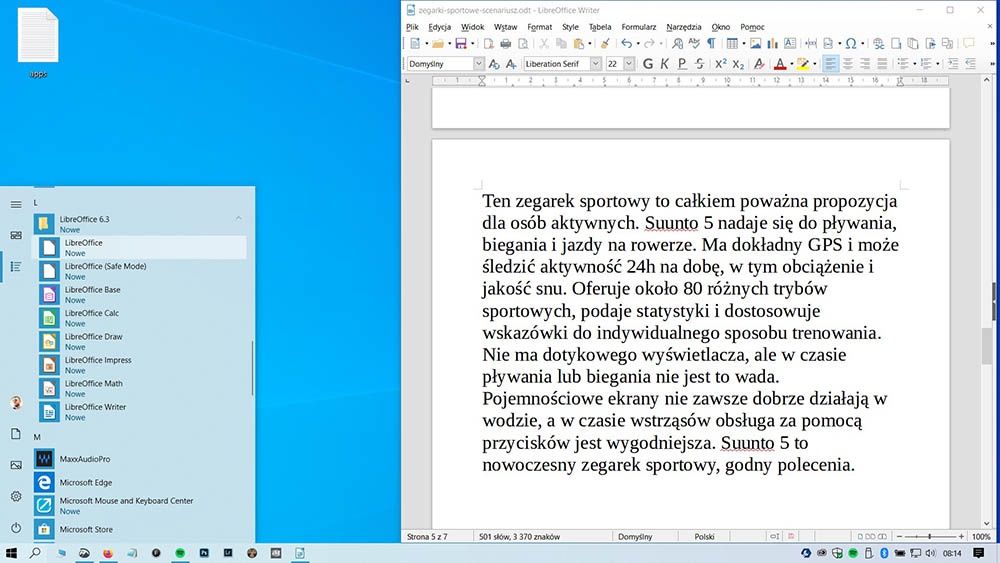
Task: Undo the last action in Writer
Action: [x=627, y=43]
